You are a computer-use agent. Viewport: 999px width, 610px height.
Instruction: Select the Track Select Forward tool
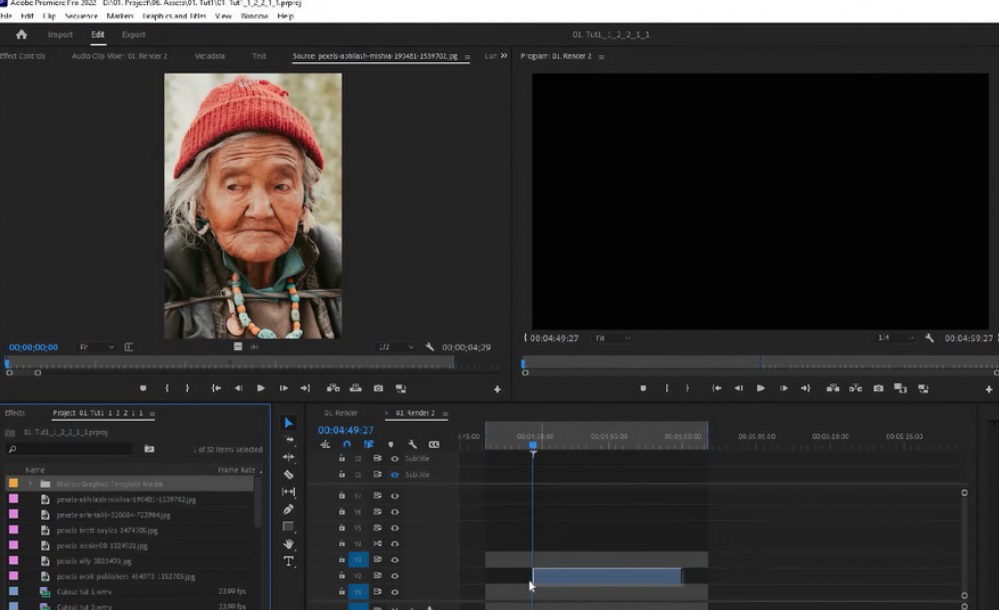point(289,439)
